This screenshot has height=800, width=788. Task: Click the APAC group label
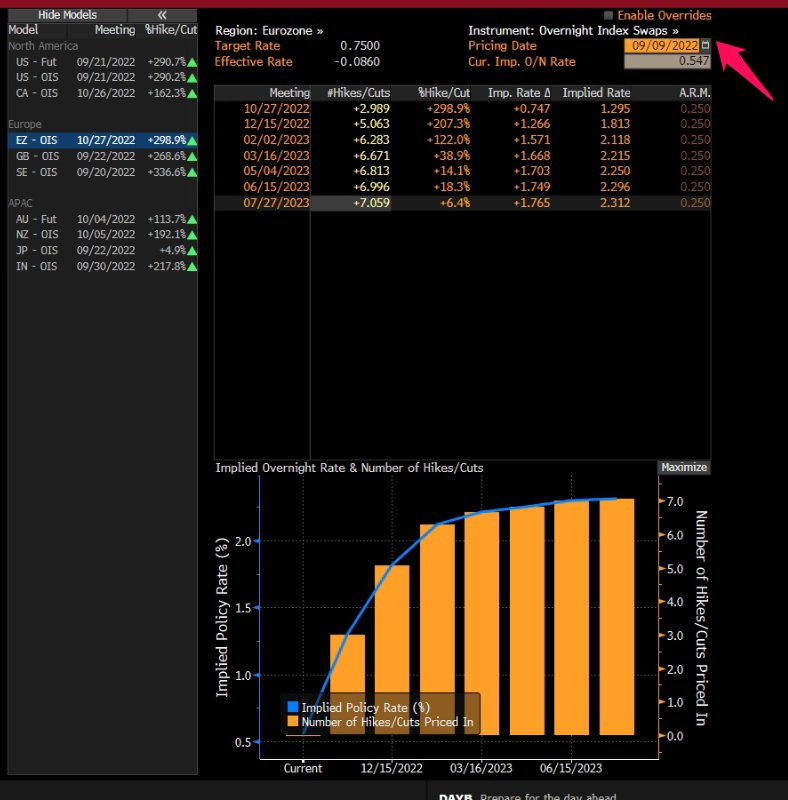[x=20, y=203]
